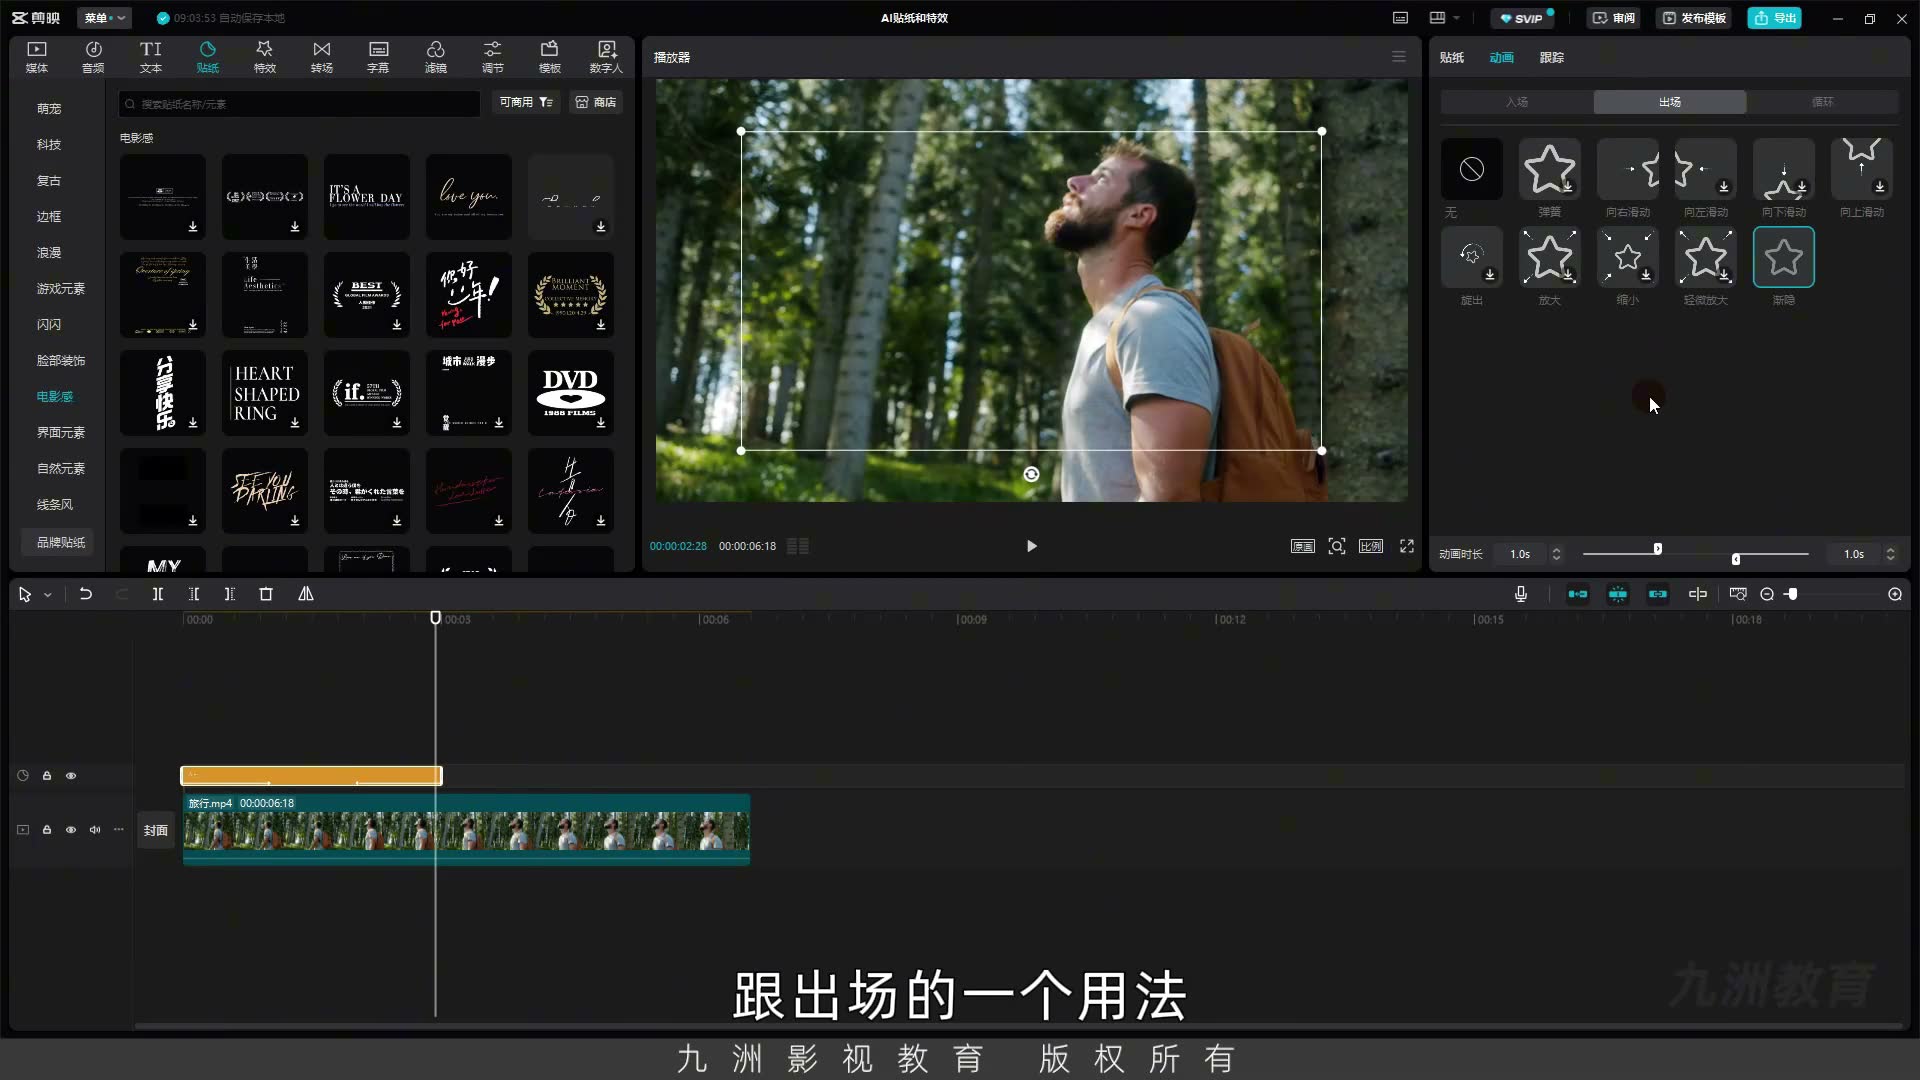Select the 入场 animation tab

point(1517,102)
